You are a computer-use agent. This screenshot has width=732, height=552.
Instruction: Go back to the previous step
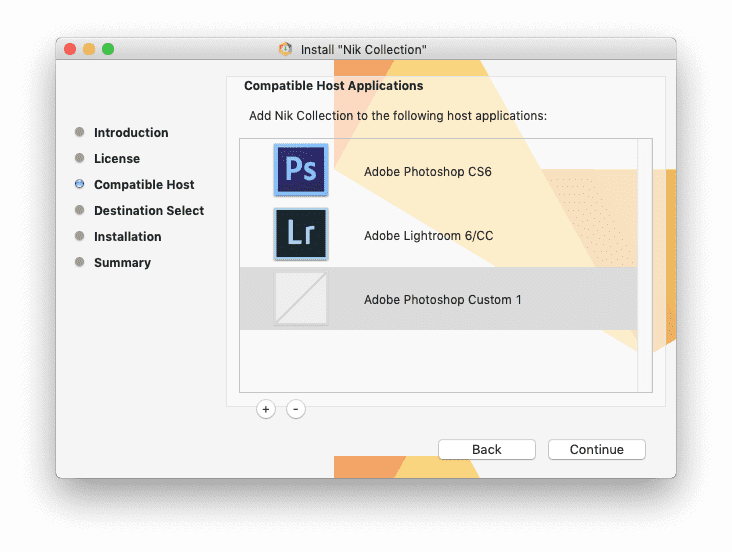[x=486, y=449]
